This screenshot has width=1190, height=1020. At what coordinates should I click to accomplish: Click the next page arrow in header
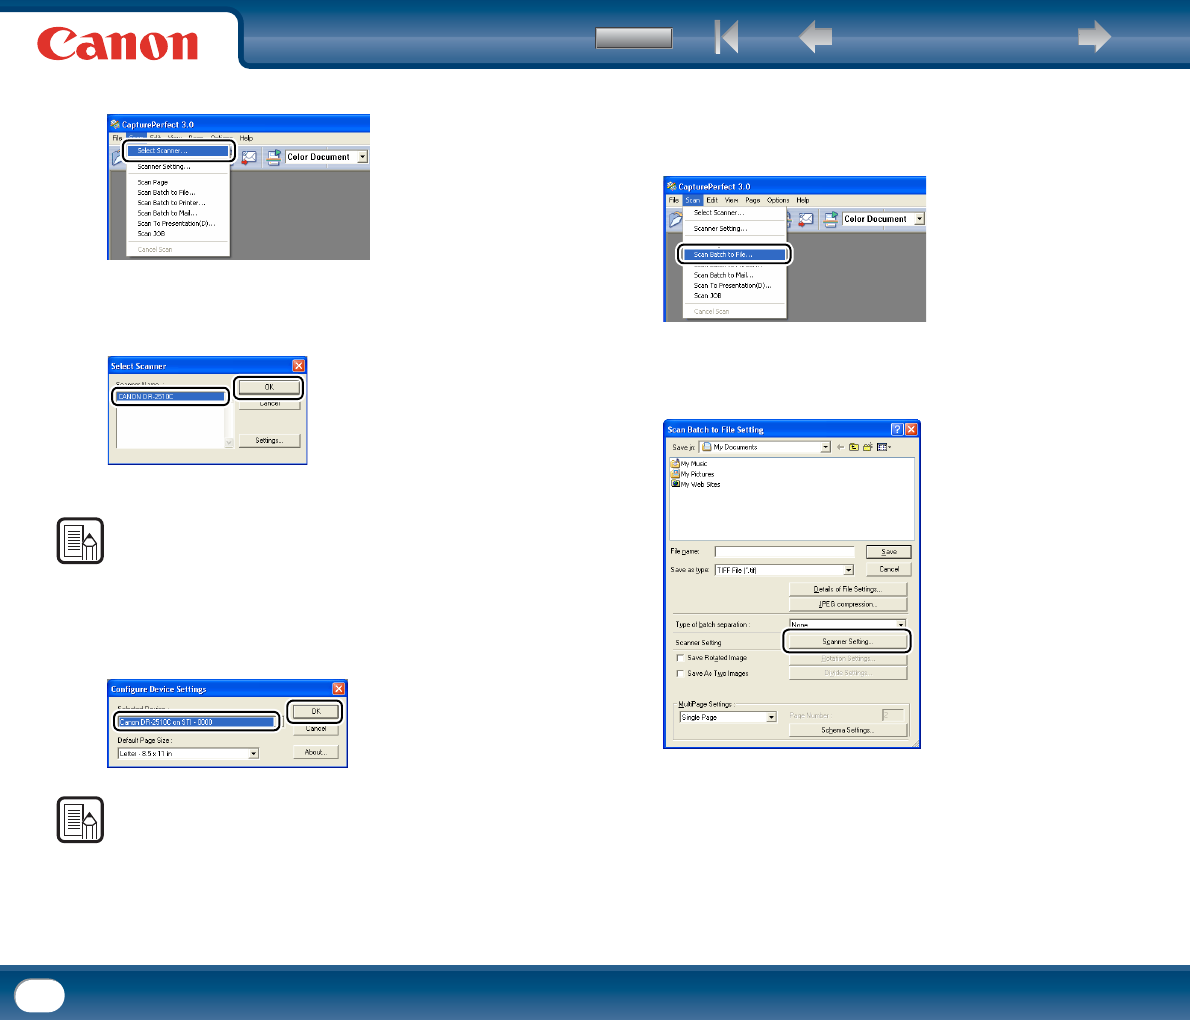pyautogui.click(x=1094, y=39)
